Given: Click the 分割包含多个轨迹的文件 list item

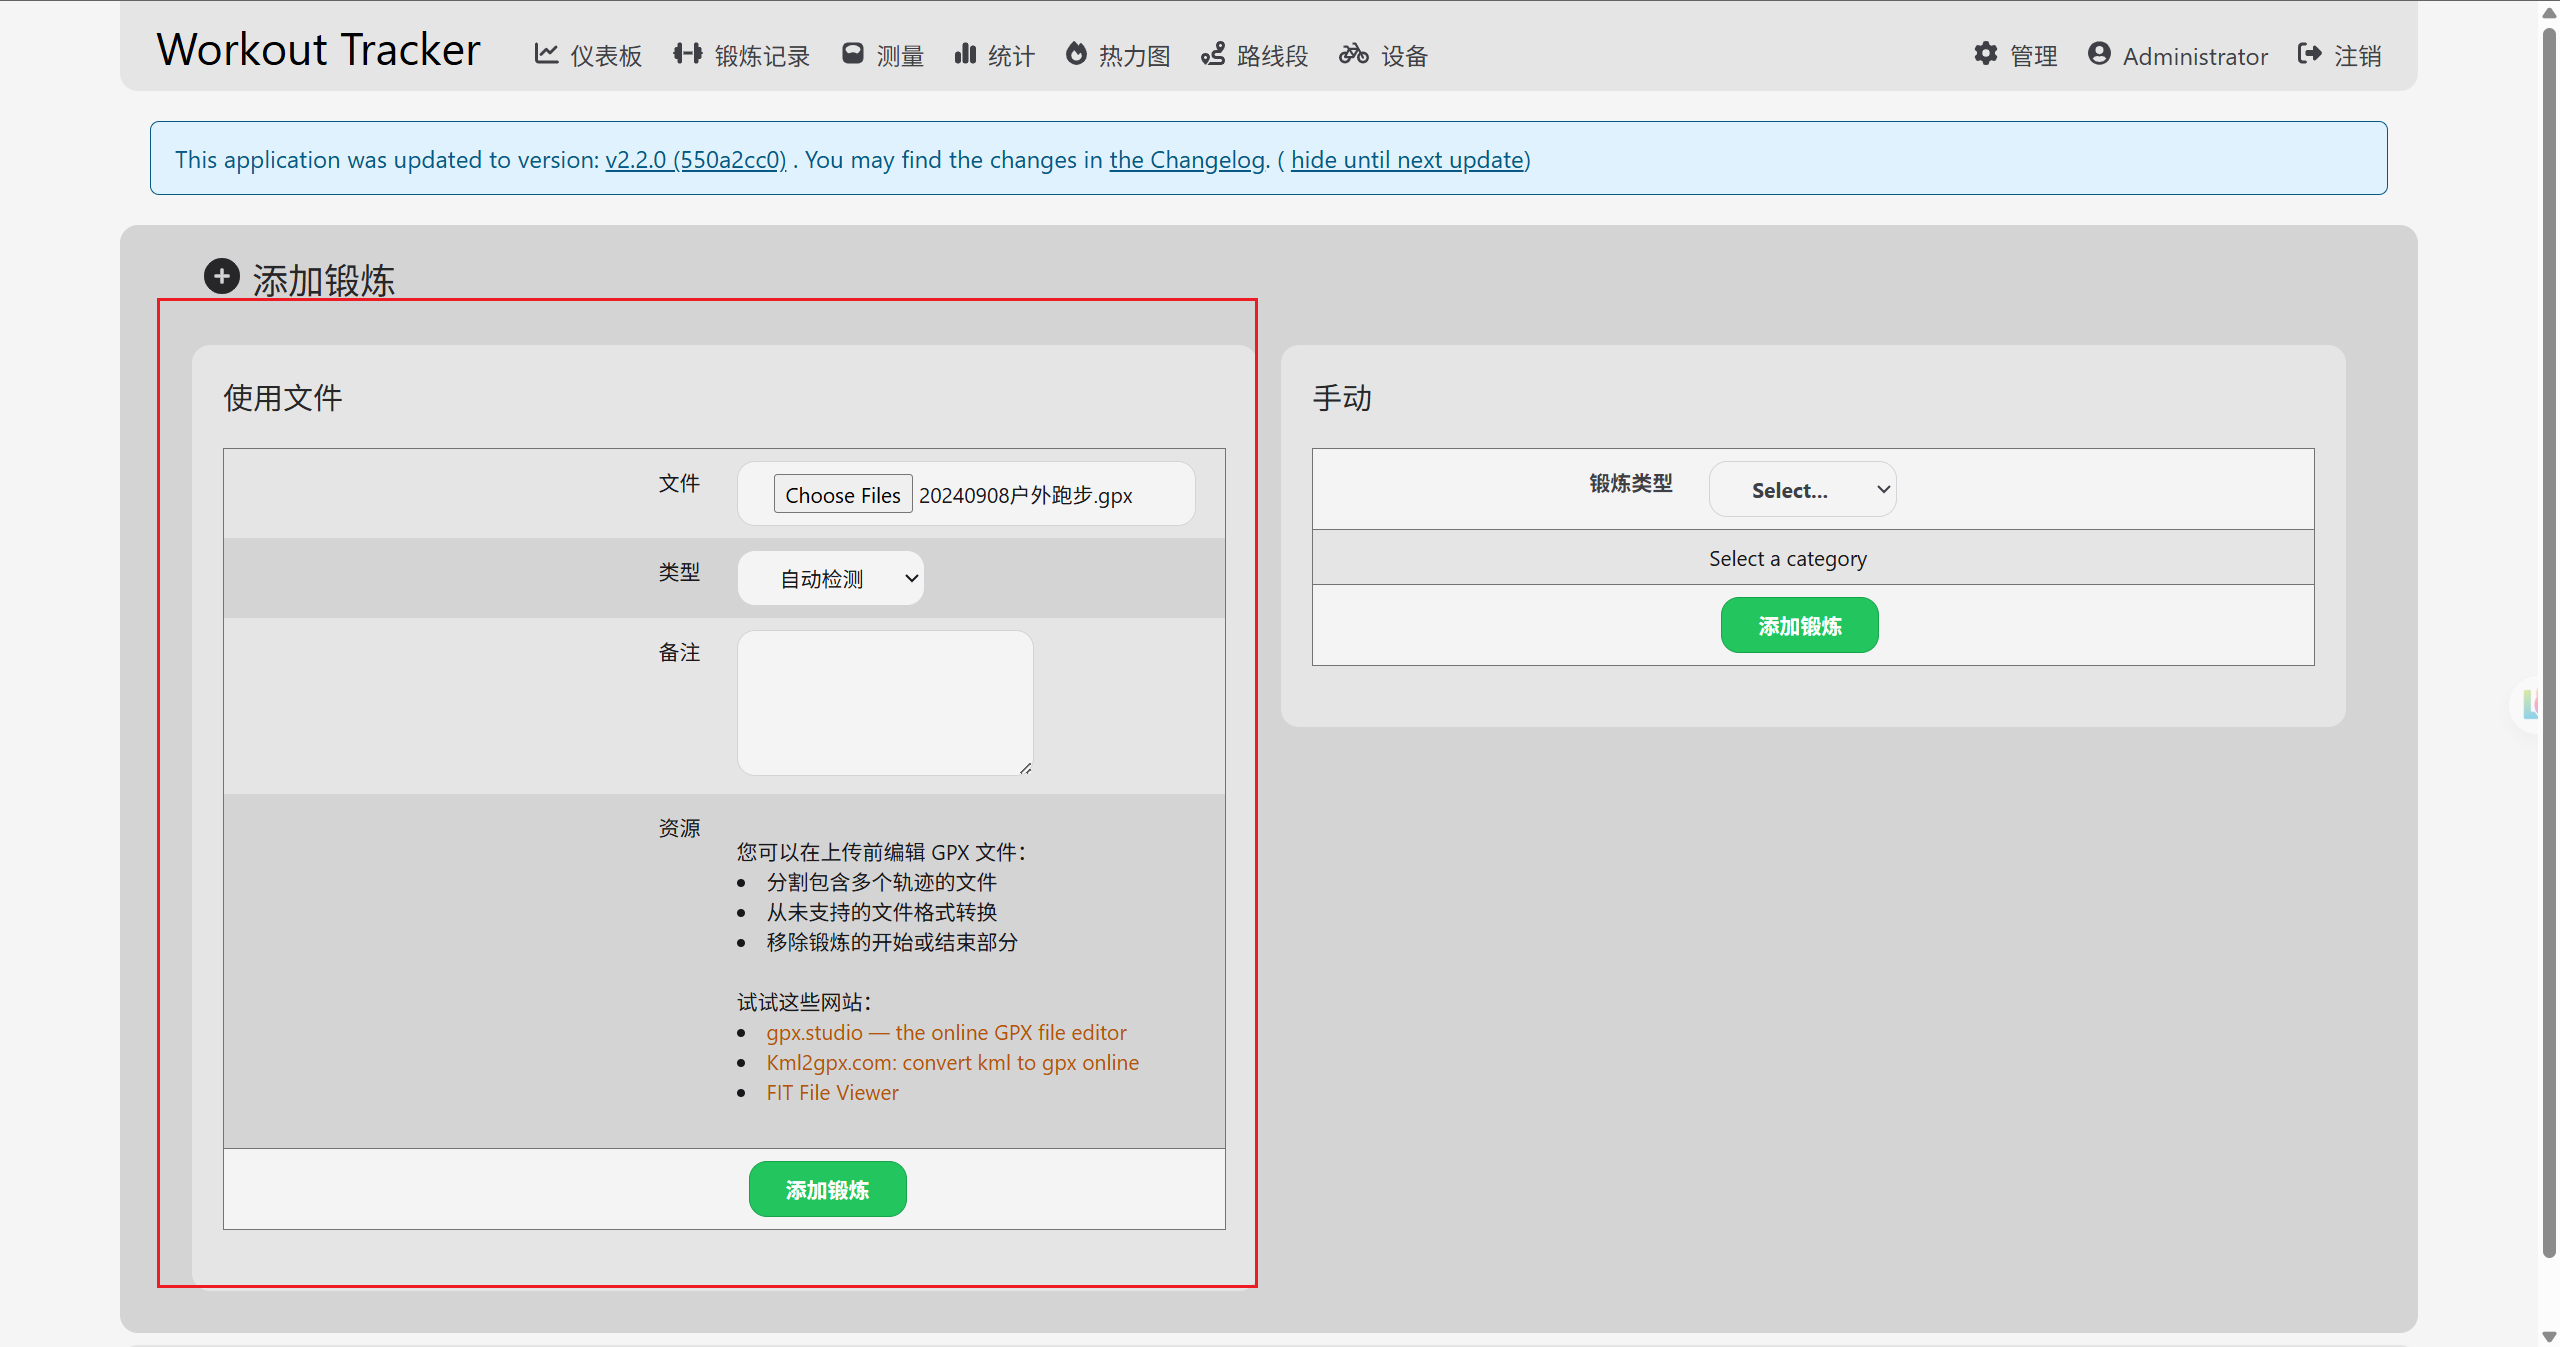Looking at the screenshot, I should click(x=881, y=882).
